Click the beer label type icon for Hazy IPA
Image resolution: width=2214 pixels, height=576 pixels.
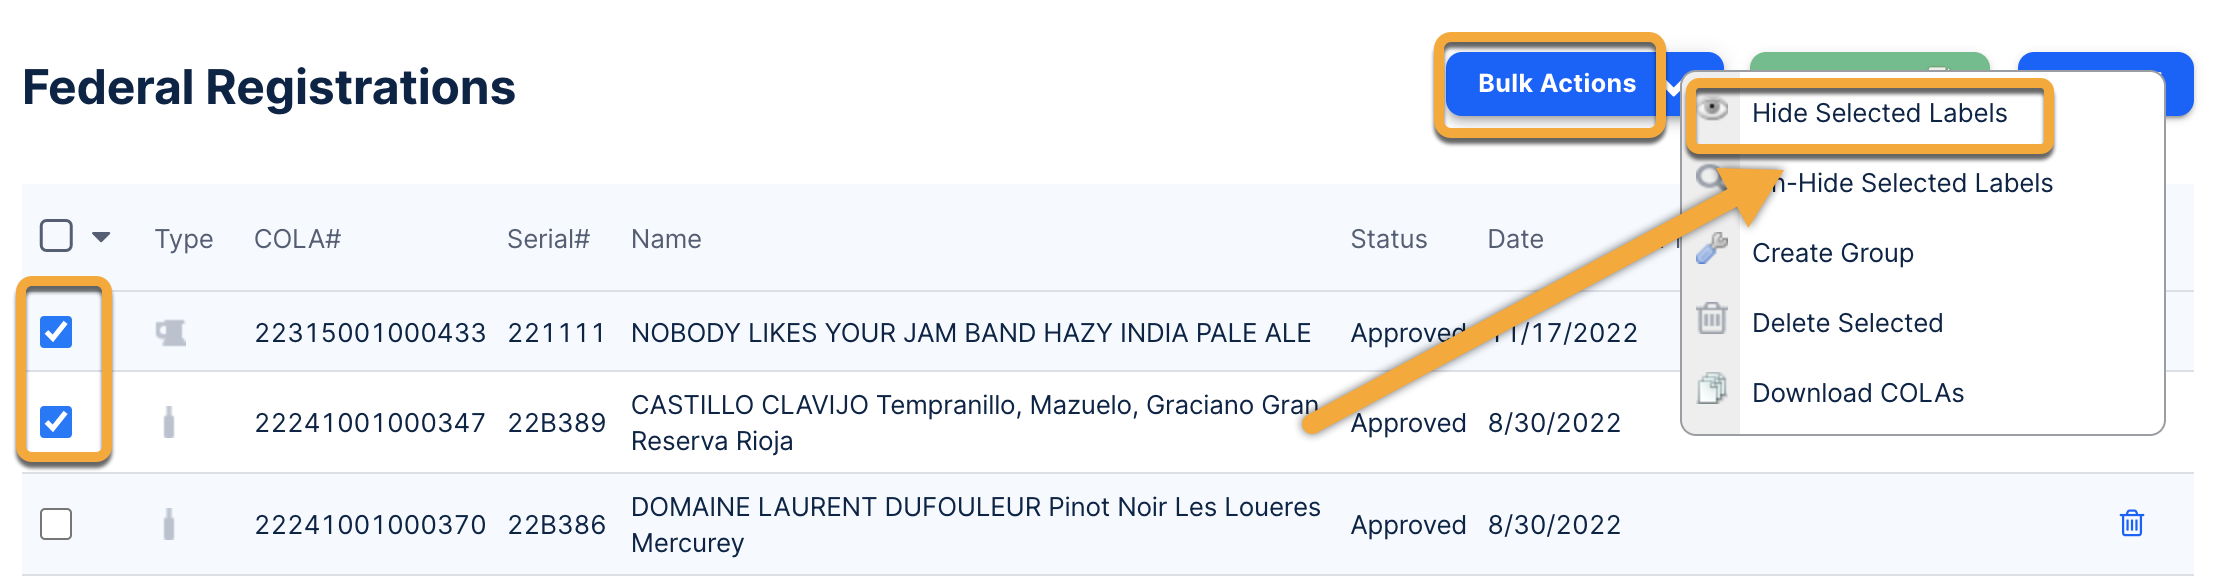coord(171,333)
